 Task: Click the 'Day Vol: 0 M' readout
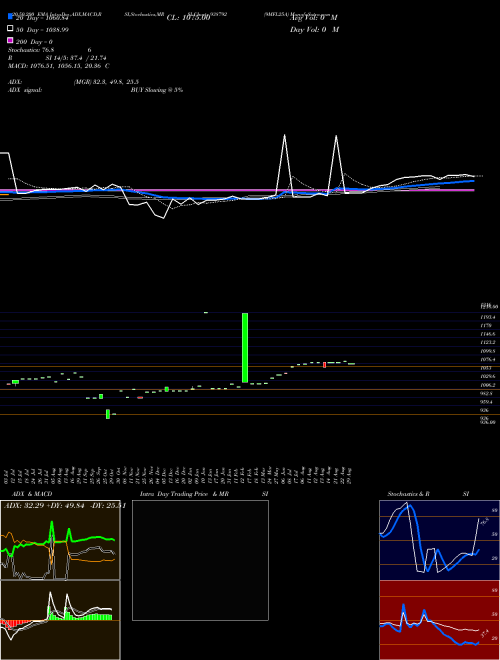click(314, 30)
